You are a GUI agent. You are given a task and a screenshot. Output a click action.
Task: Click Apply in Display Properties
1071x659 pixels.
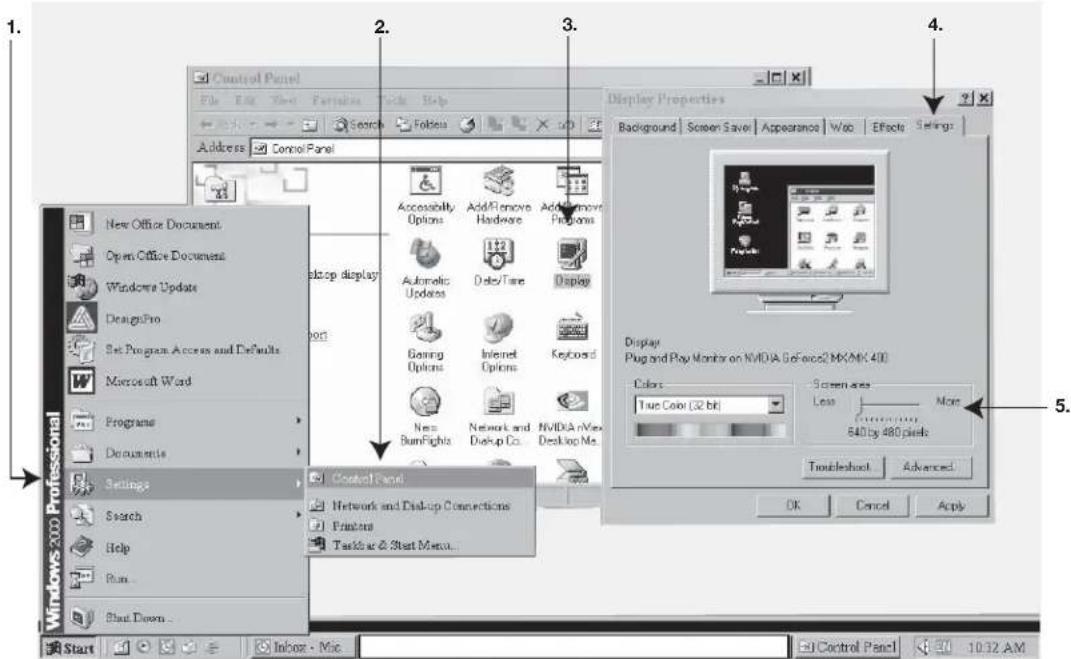[x=951, y=505]
